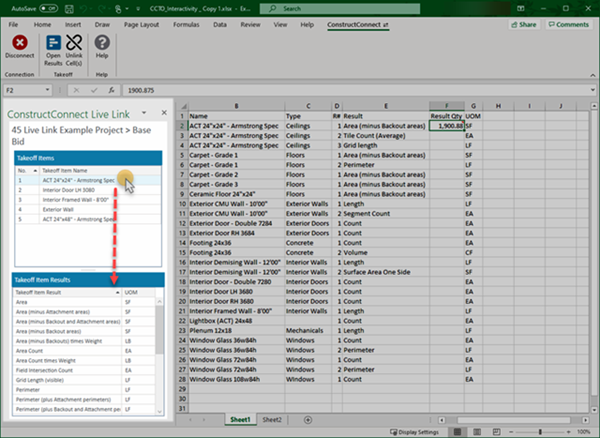
Task: Click the Result Qty header cell
Action: point(447,116)
